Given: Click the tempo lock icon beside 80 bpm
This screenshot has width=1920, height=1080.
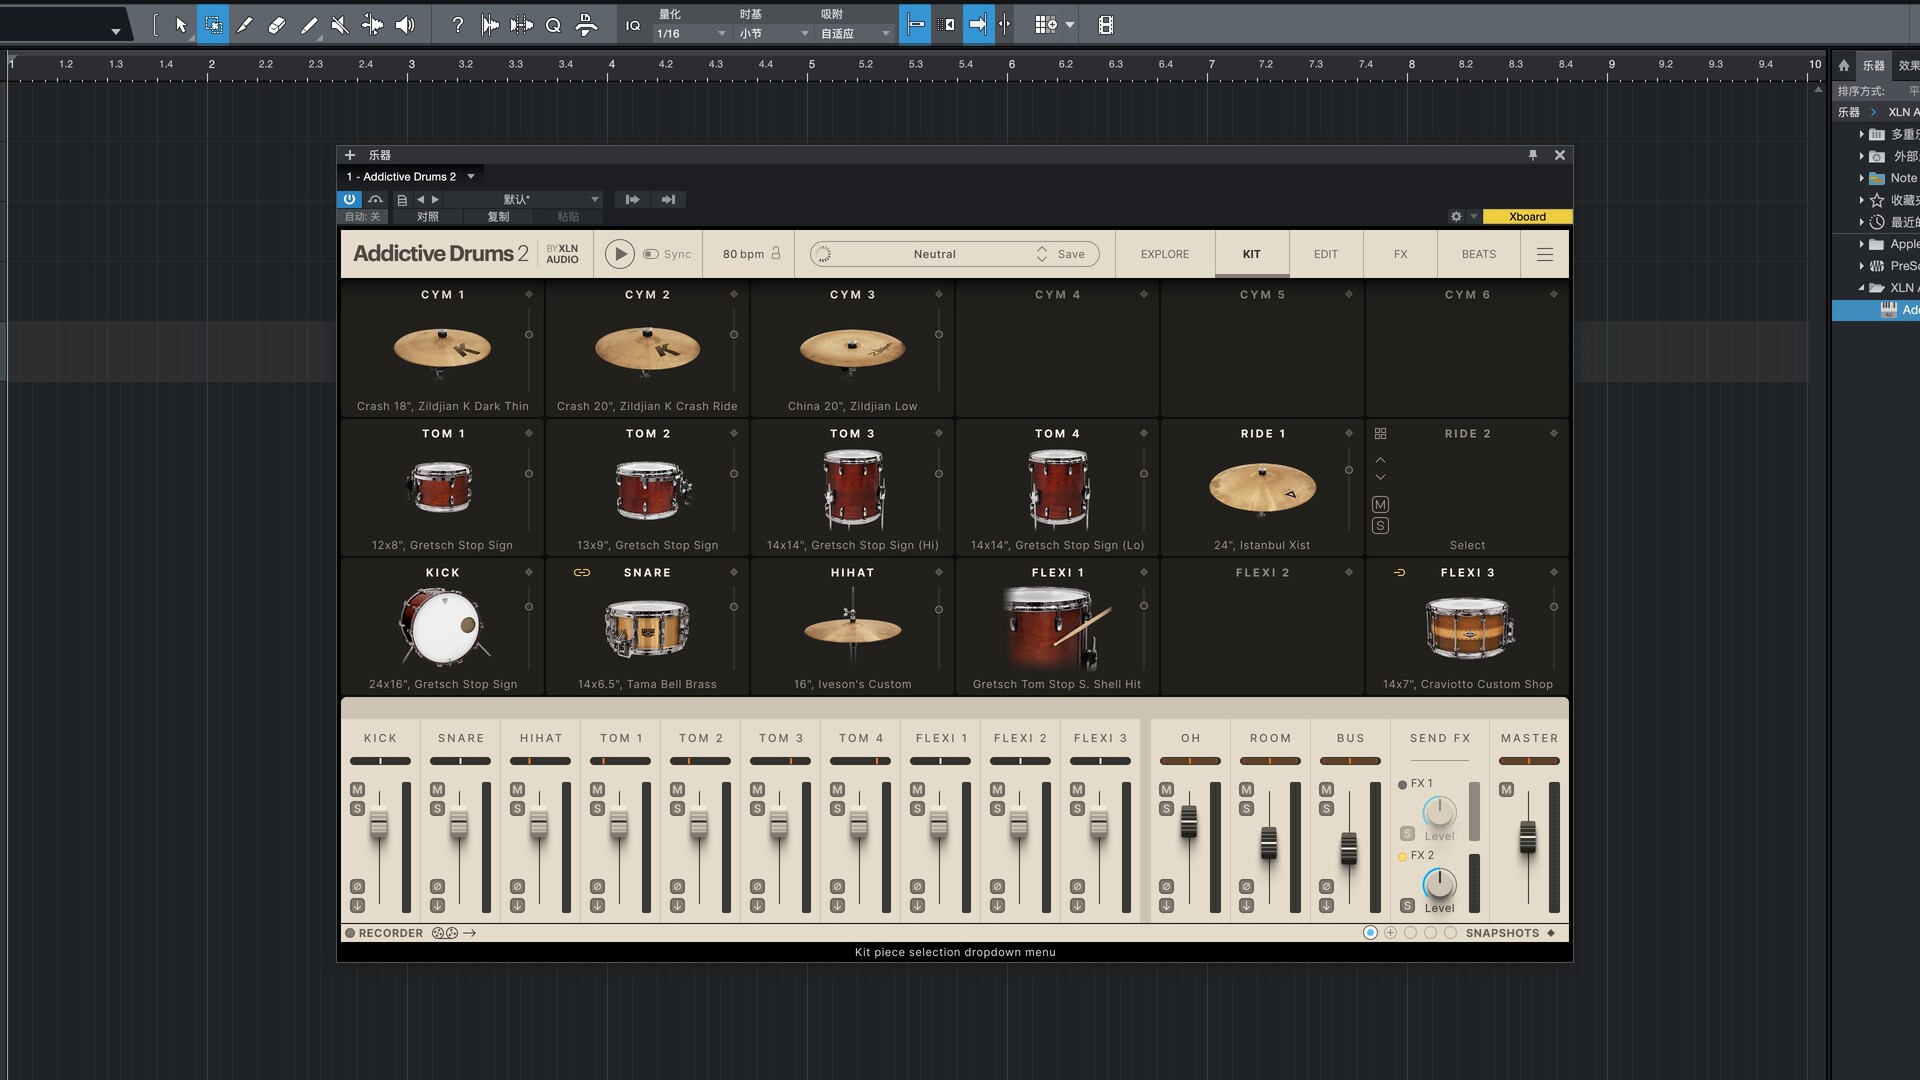Looking at the screenshot, I should coord(776,253).
